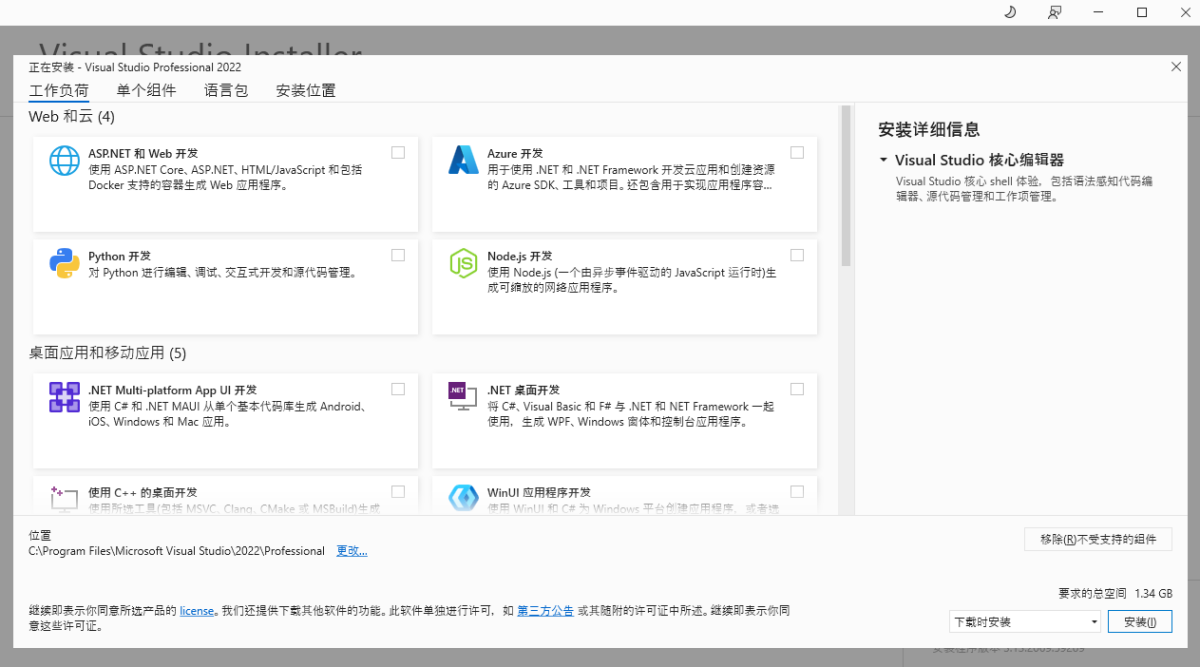
Task: Click the 安装(I) button
Action: point(1140,622)
